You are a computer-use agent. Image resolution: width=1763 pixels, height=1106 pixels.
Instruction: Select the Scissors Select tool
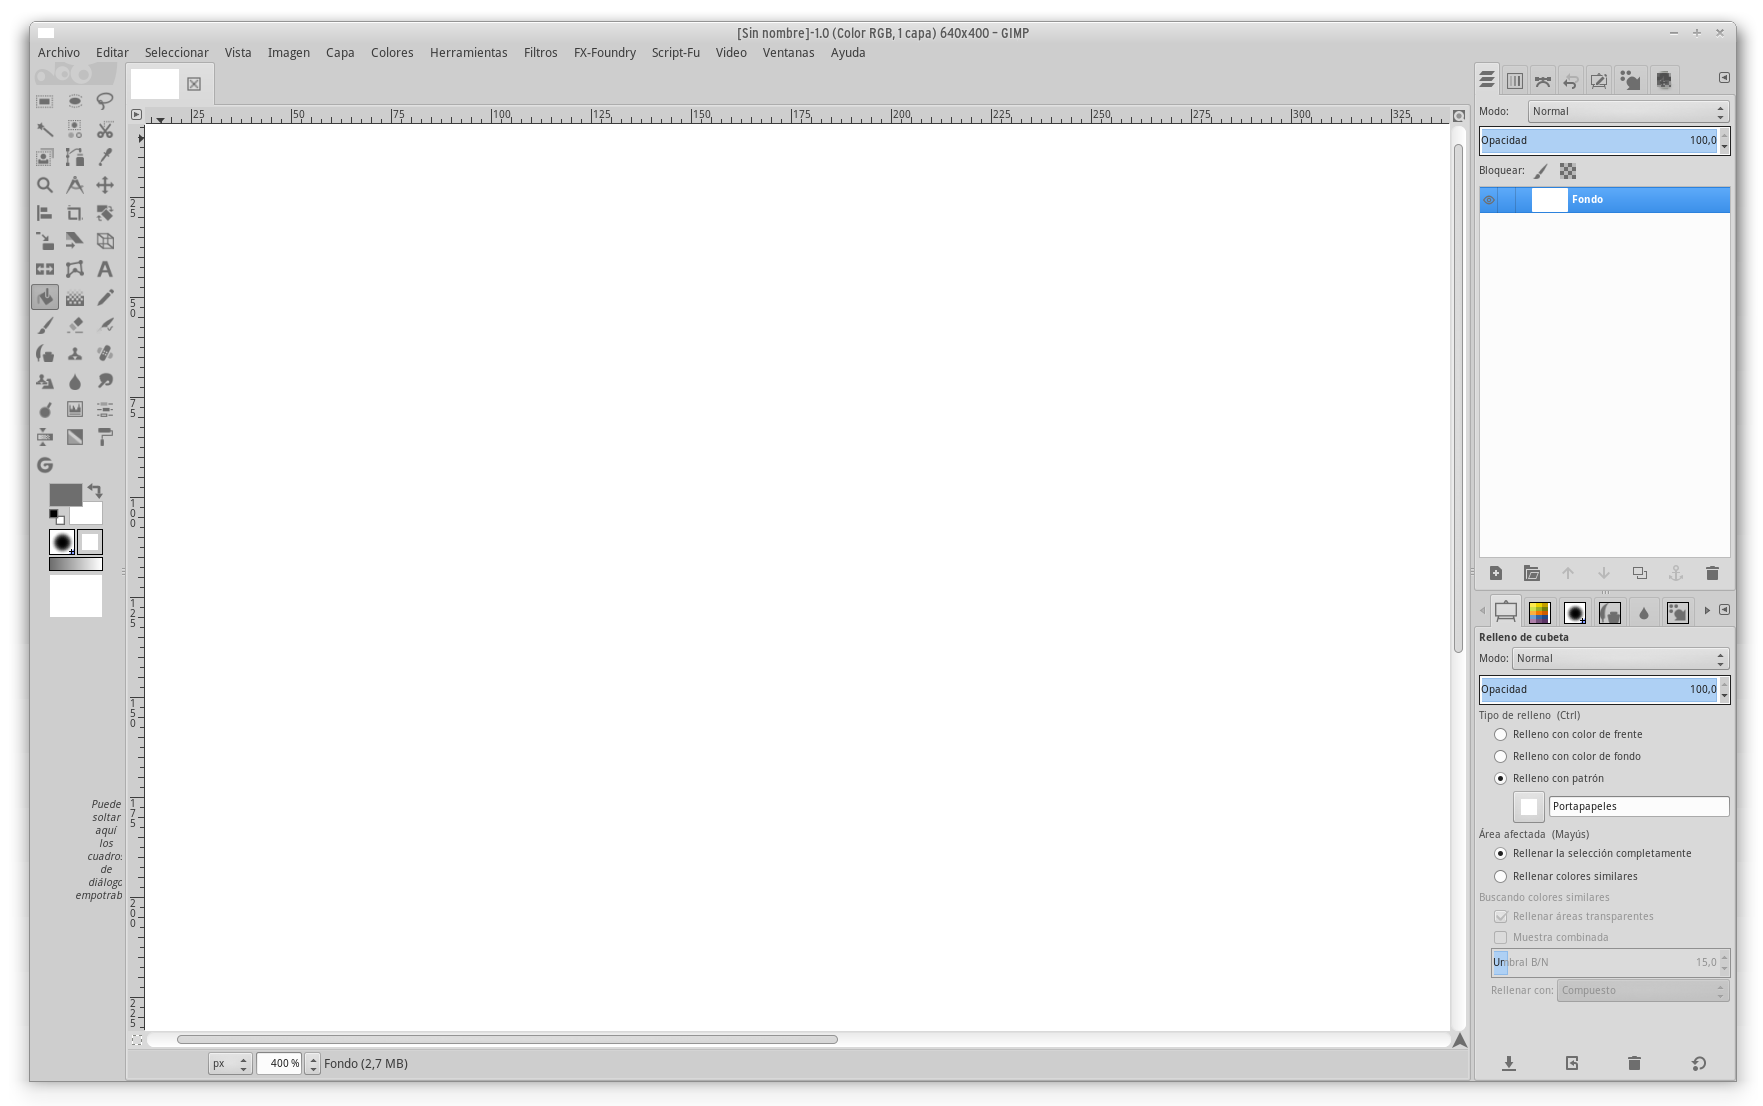(105, 129)
